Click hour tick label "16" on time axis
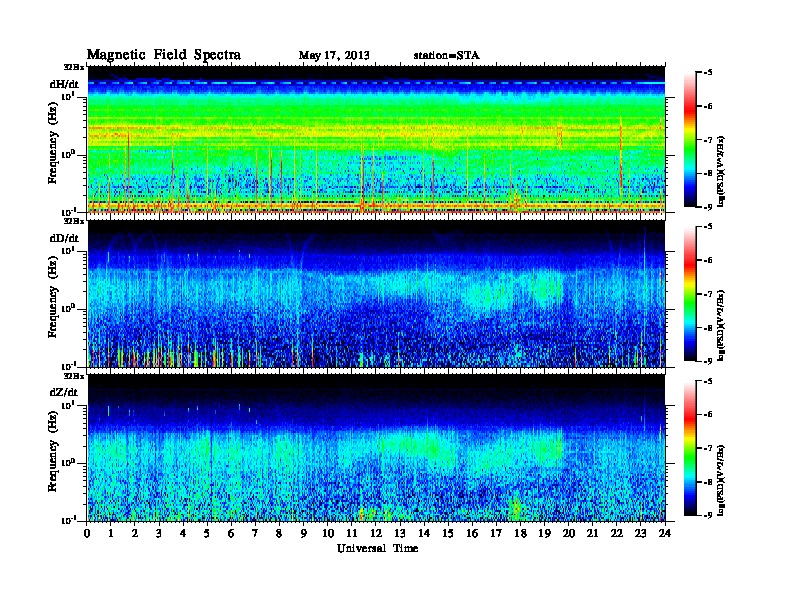The height and width of the screenshot is (612, 792). point(472,533)
